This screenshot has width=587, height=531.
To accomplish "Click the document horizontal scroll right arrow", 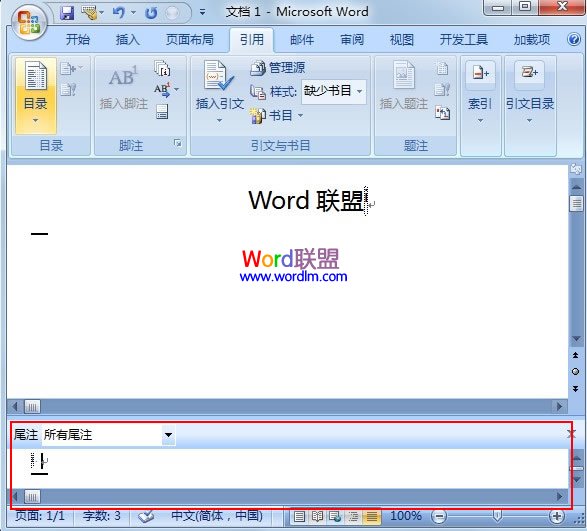I will pyautogui.click(x=559, y=406).
